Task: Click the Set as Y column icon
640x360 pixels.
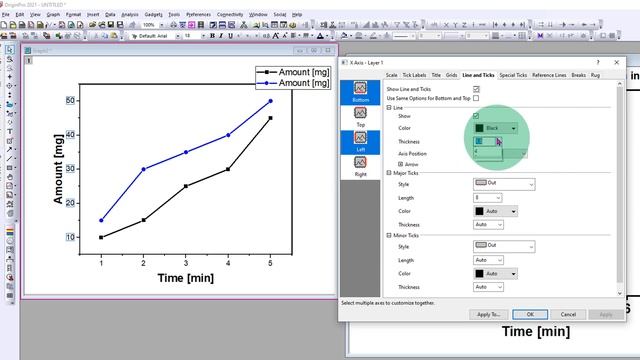Action: click(455, 25)
